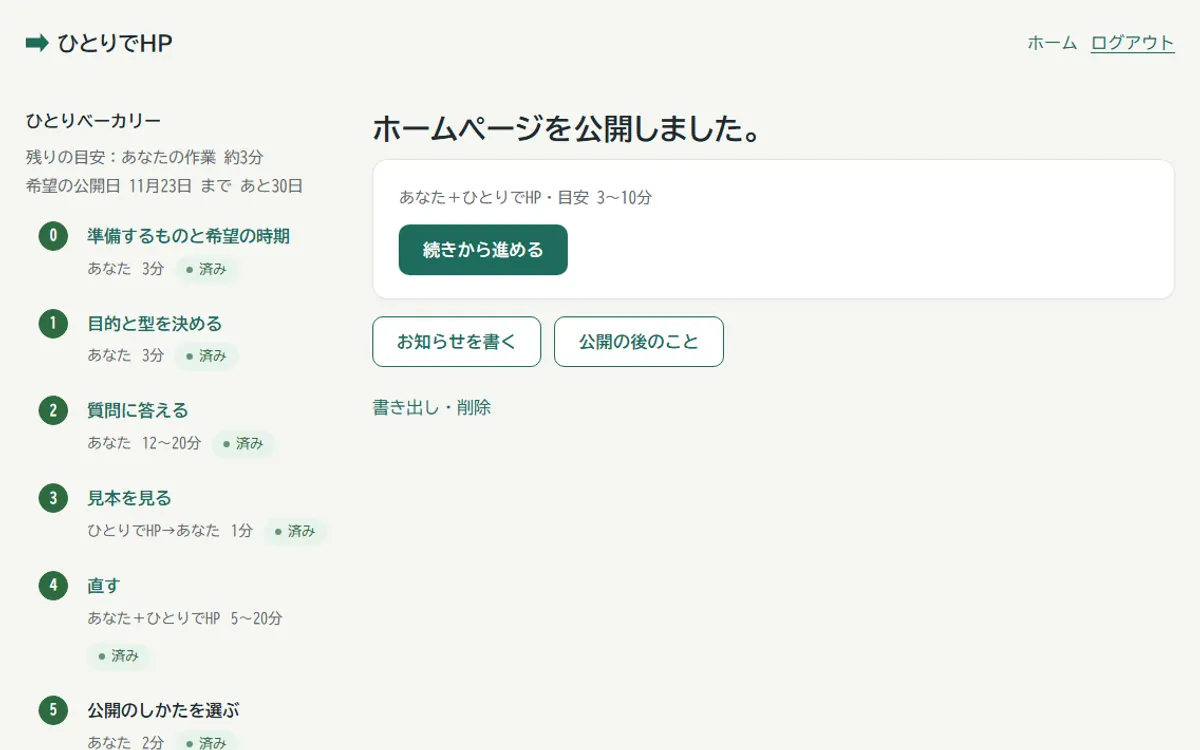Image resolution: width=1200 pixels, height=750 pixels.
Task: Click the お知らせを書く button
Action: [x=457, y=342]
